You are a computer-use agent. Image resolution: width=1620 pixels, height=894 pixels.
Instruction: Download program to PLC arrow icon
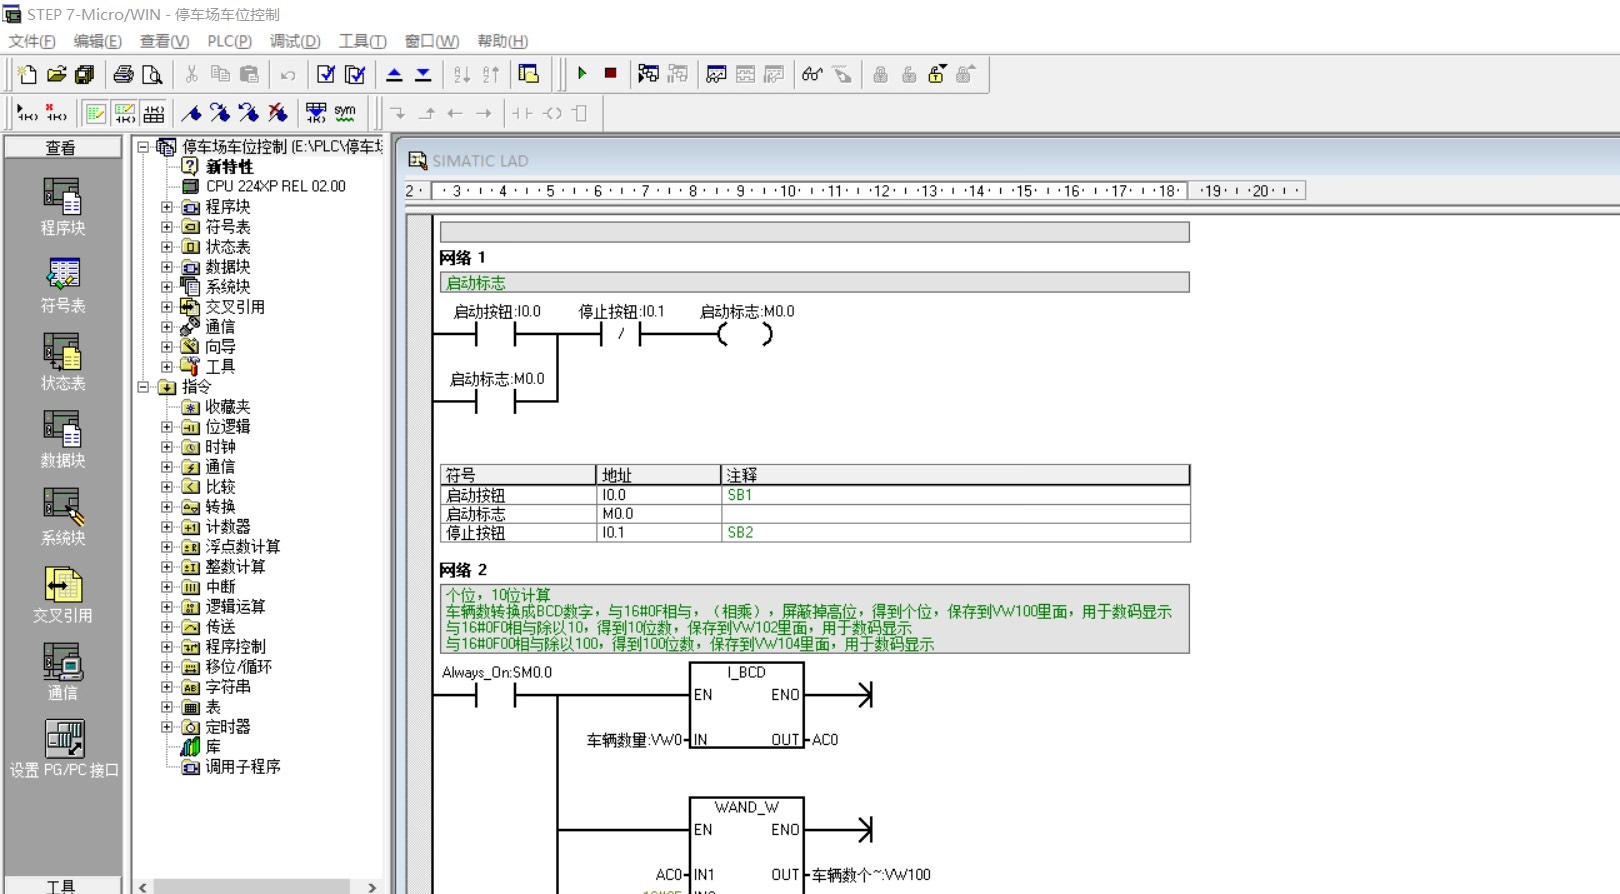pos(423,74)
